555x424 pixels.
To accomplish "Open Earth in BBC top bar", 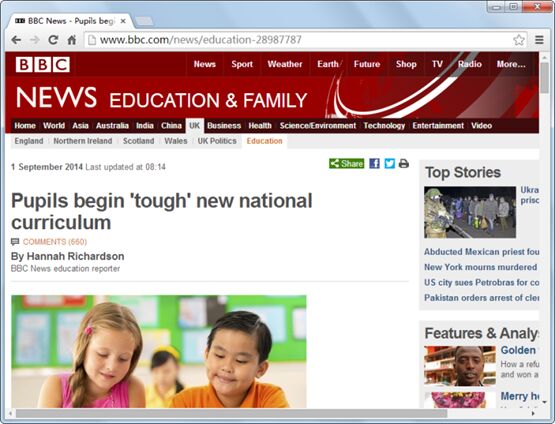I will click(x=328, y=64).
